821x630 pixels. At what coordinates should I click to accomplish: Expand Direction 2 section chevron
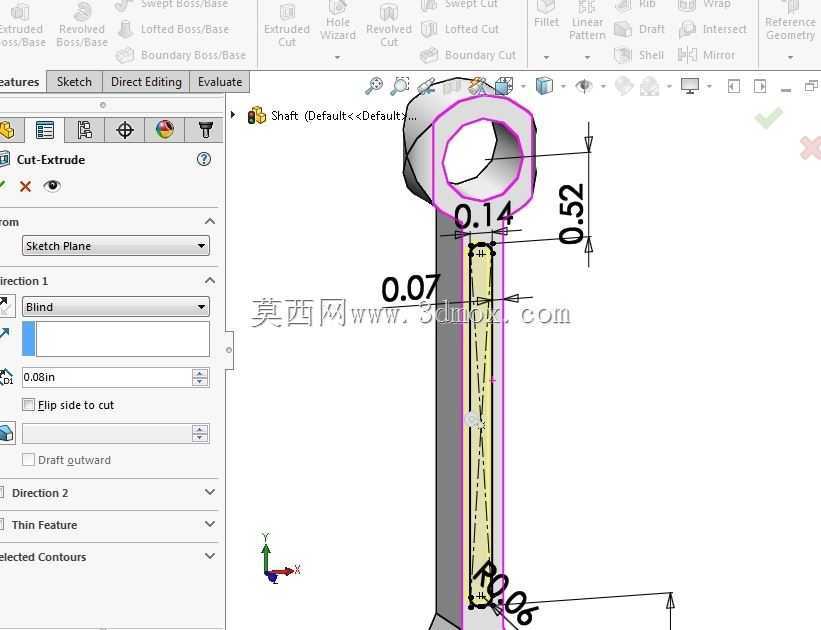pyautogui.click(x=210, y=492)
